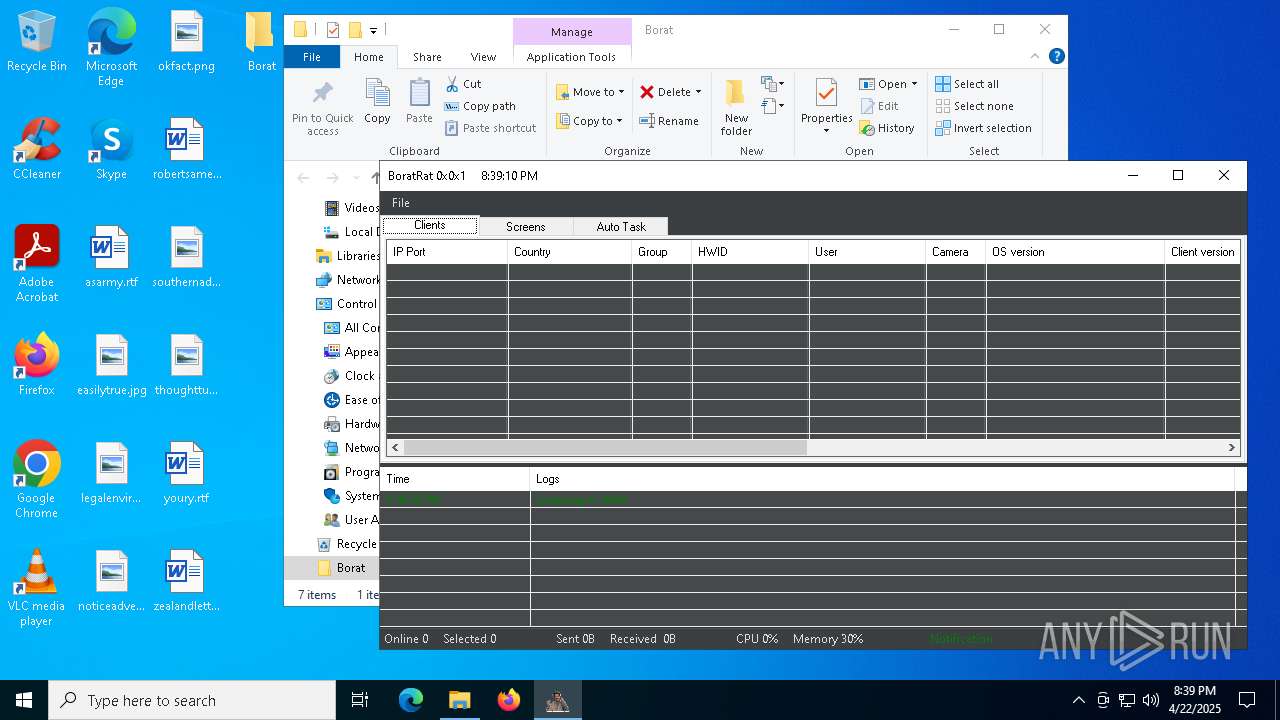The image size is (1280, 720).
Task: Select Libraries in Explorer navigation pane
Action: tap(347, 256)
